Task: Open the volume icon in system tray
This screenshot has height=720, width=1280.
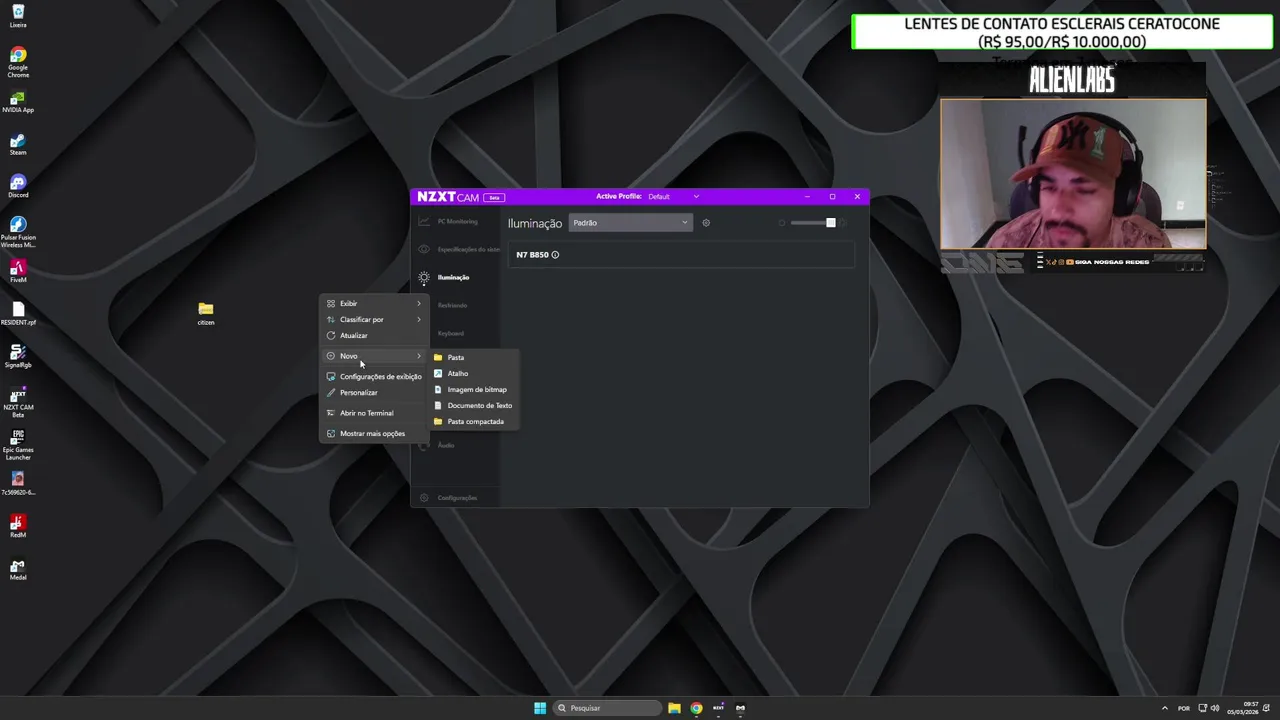Action: 1216,708
